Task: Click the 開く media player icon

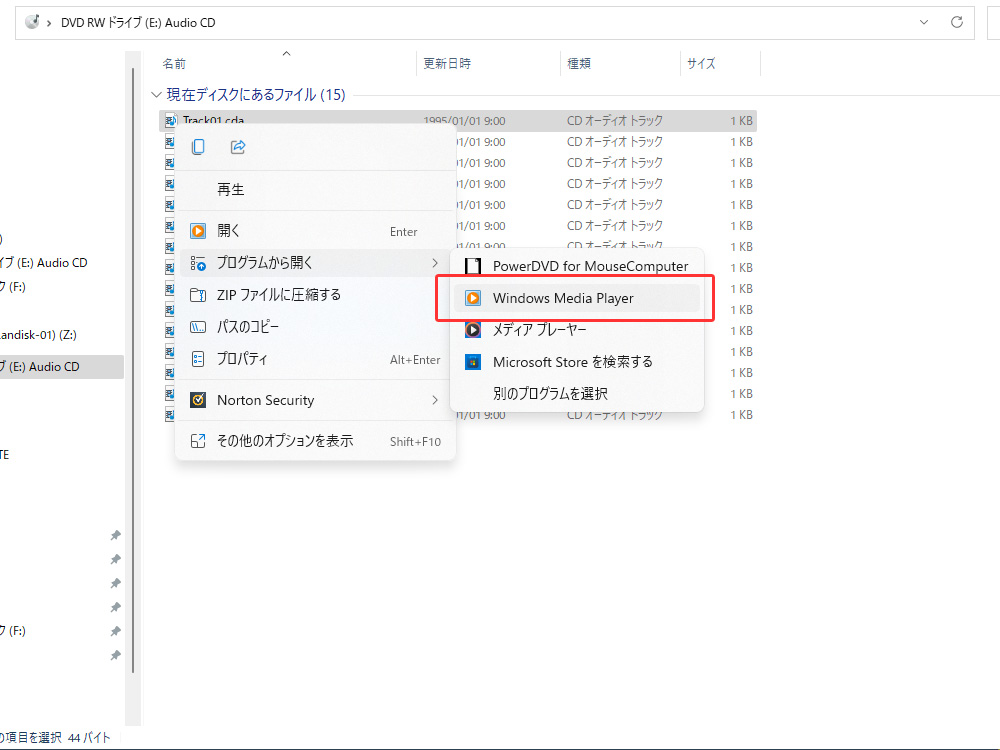Action: click(x=198, y=231)
